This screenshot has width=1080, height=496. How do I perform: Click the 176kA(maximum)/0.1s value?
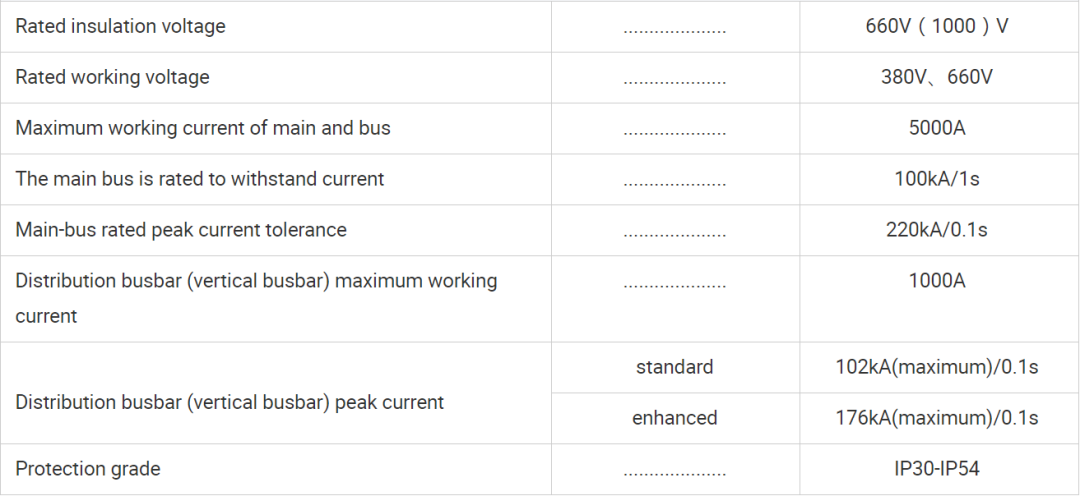click(937, 418)
